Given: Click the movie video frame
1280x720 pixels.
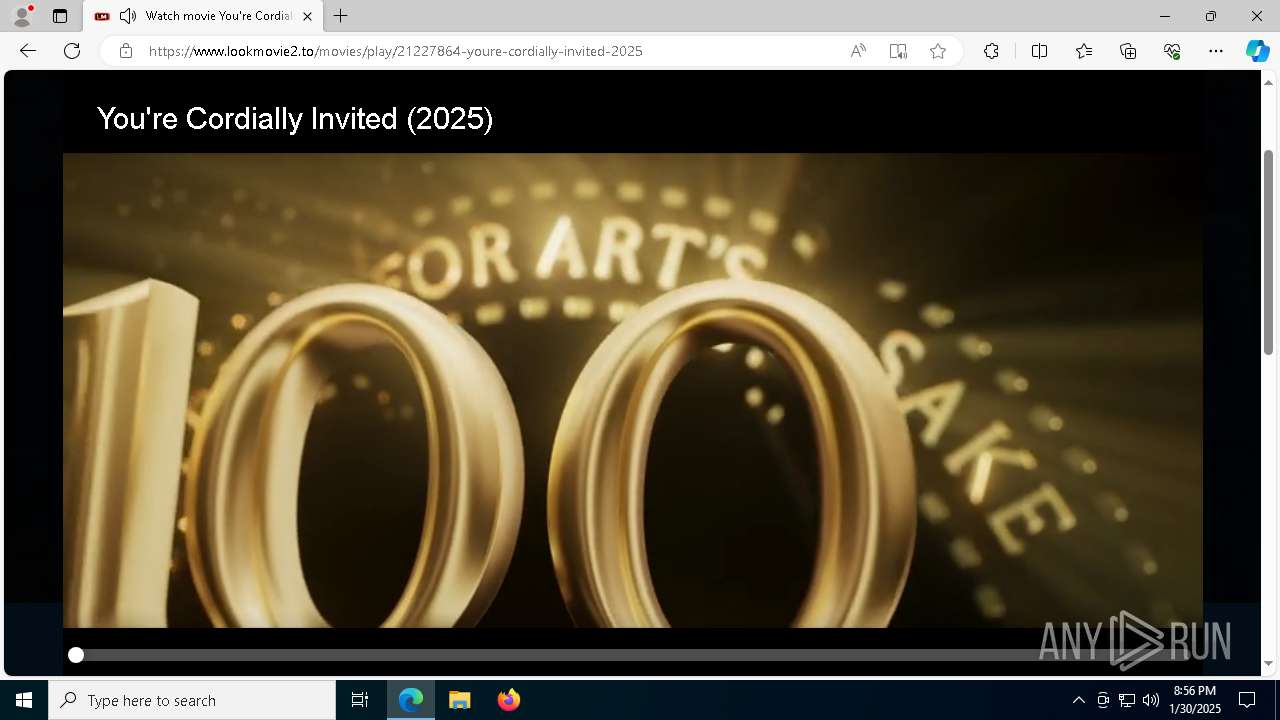Looking at the screenshot, I should pos(632,390).
